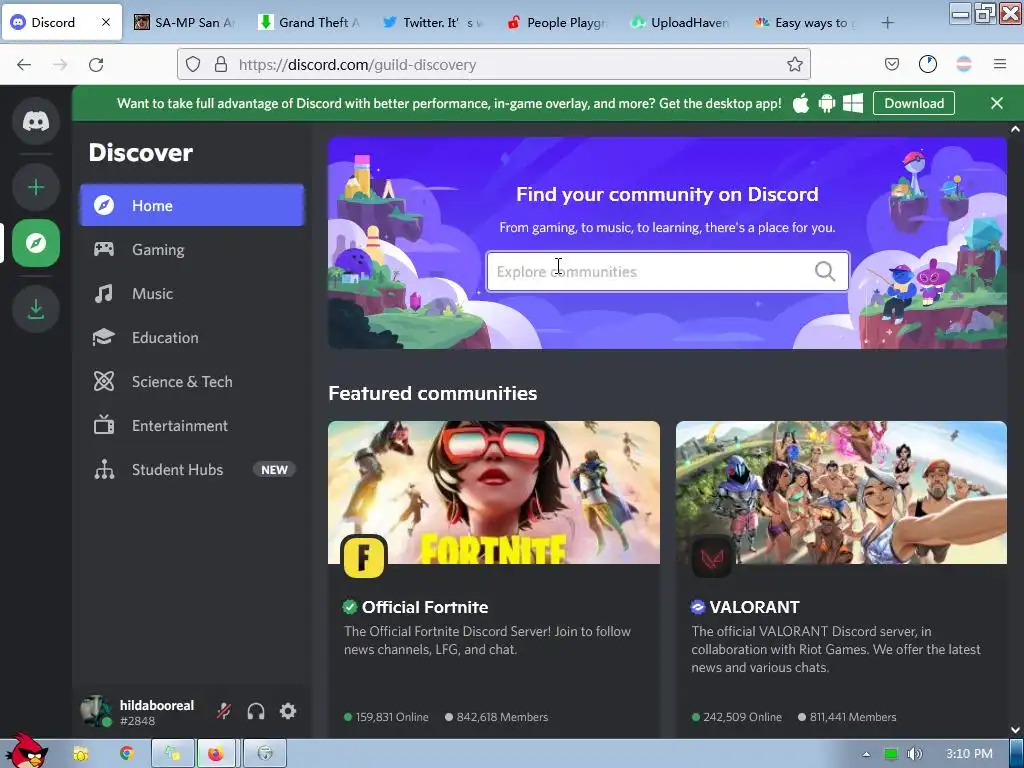
Task: Click the Android platform icon in banner
Action: [827, 103]
